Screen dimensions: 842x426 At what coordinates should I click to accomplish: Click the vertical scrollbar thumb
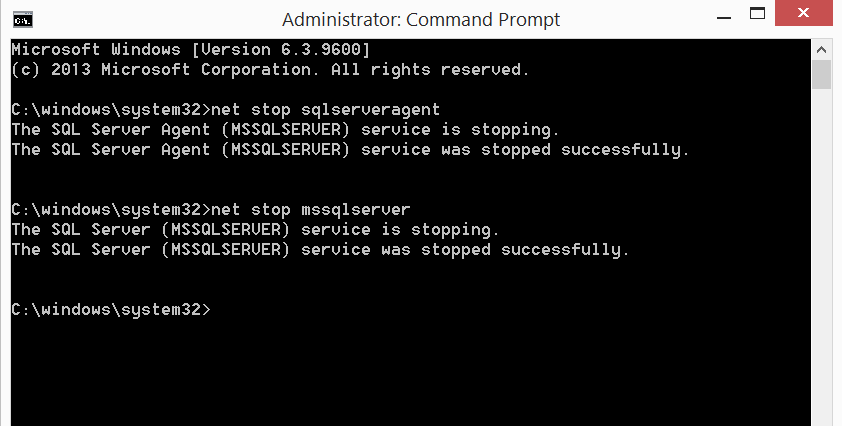point(821,75)
